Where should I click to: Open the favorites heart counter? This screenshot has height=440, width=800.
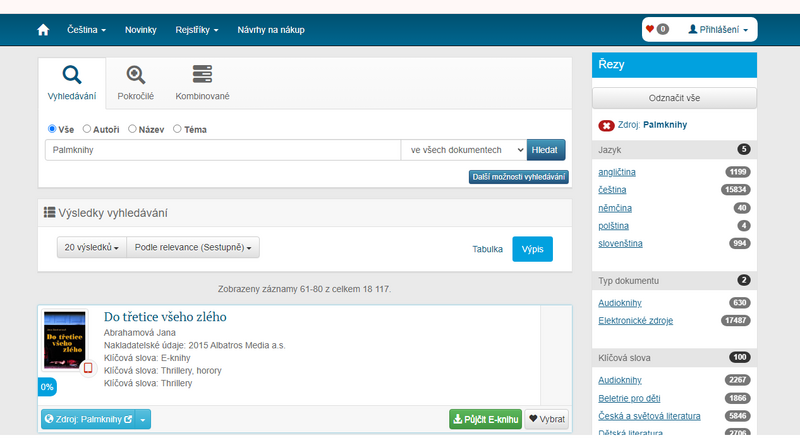coord(657,29)
